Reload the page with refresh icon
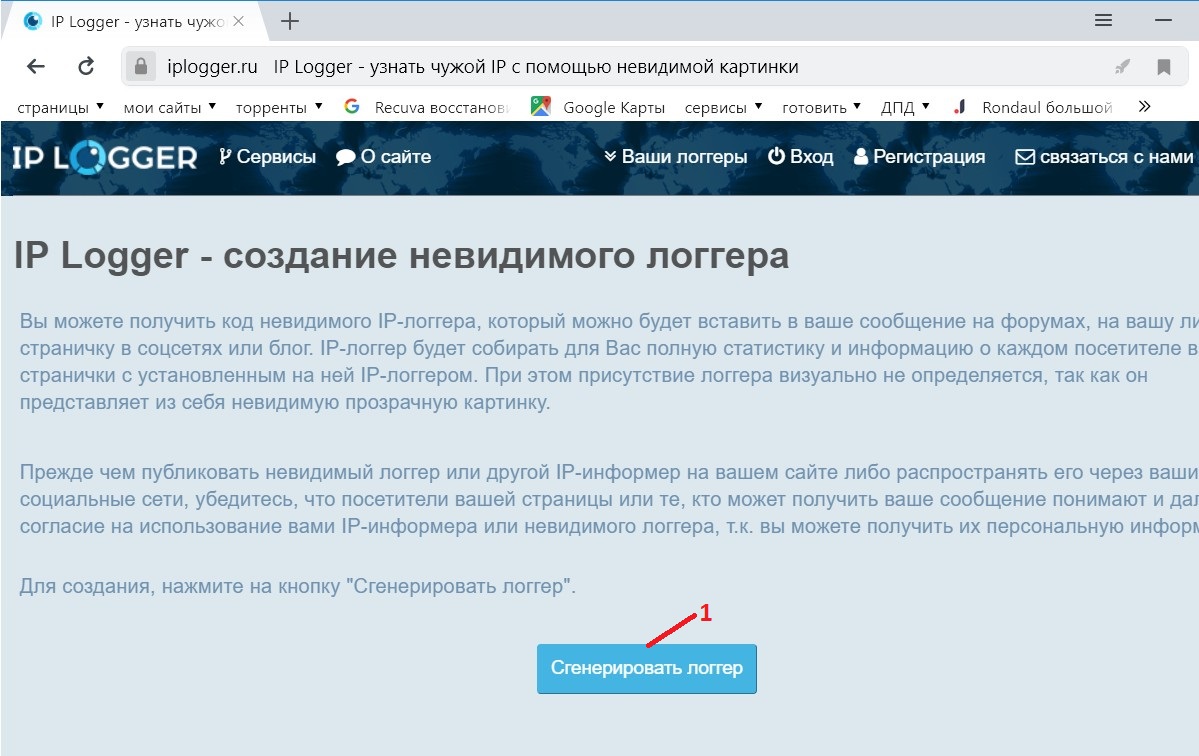 point(86,67)
